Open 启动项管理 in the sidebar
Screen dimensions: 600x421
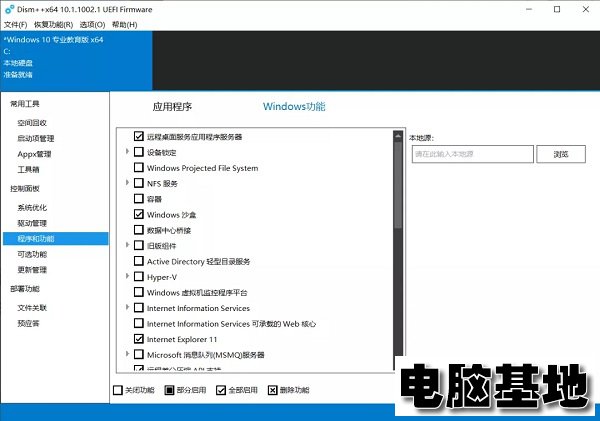tap(36, 139)
